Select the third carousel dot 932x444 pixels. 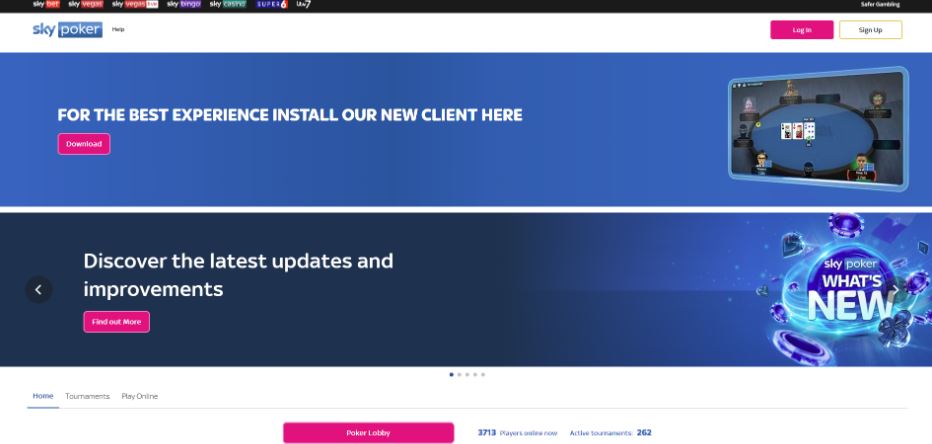click(x=467, y=374)
